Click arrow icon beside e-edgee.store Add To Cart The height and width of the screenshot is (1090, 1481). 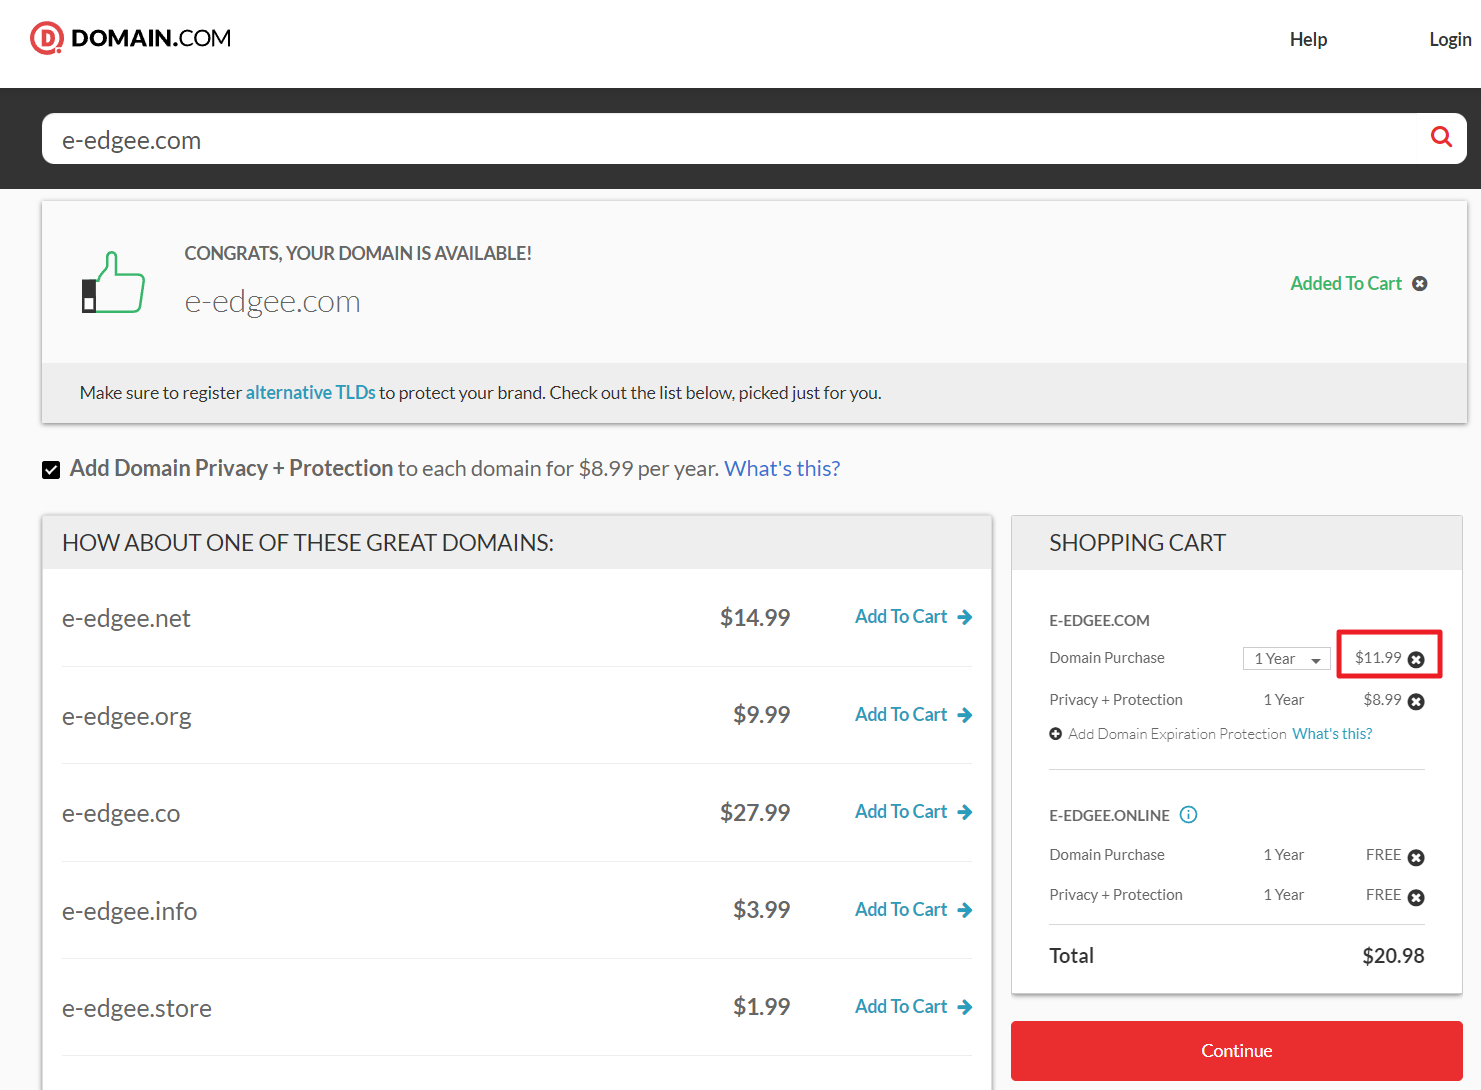pos(965,1007)
